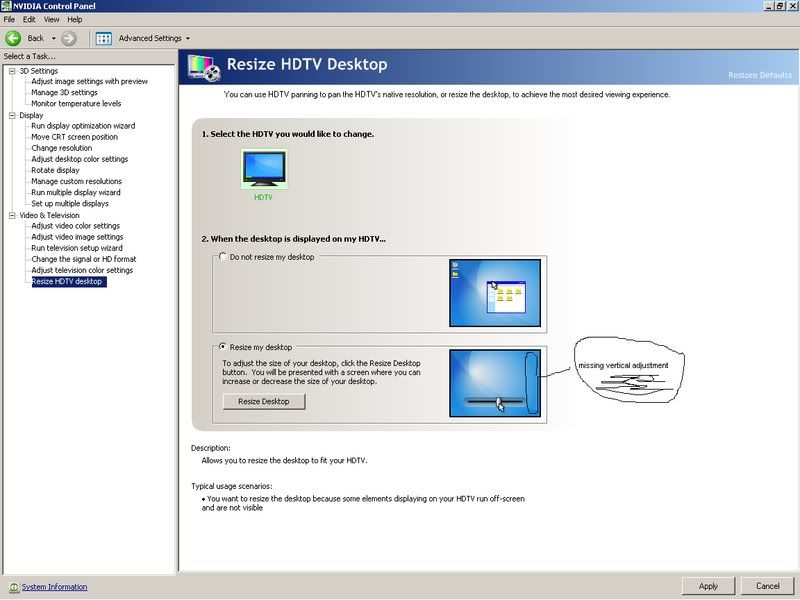Open 'Run multiple display wizard' task
Viewport: 800px width, 600px height.
[76, 193]
